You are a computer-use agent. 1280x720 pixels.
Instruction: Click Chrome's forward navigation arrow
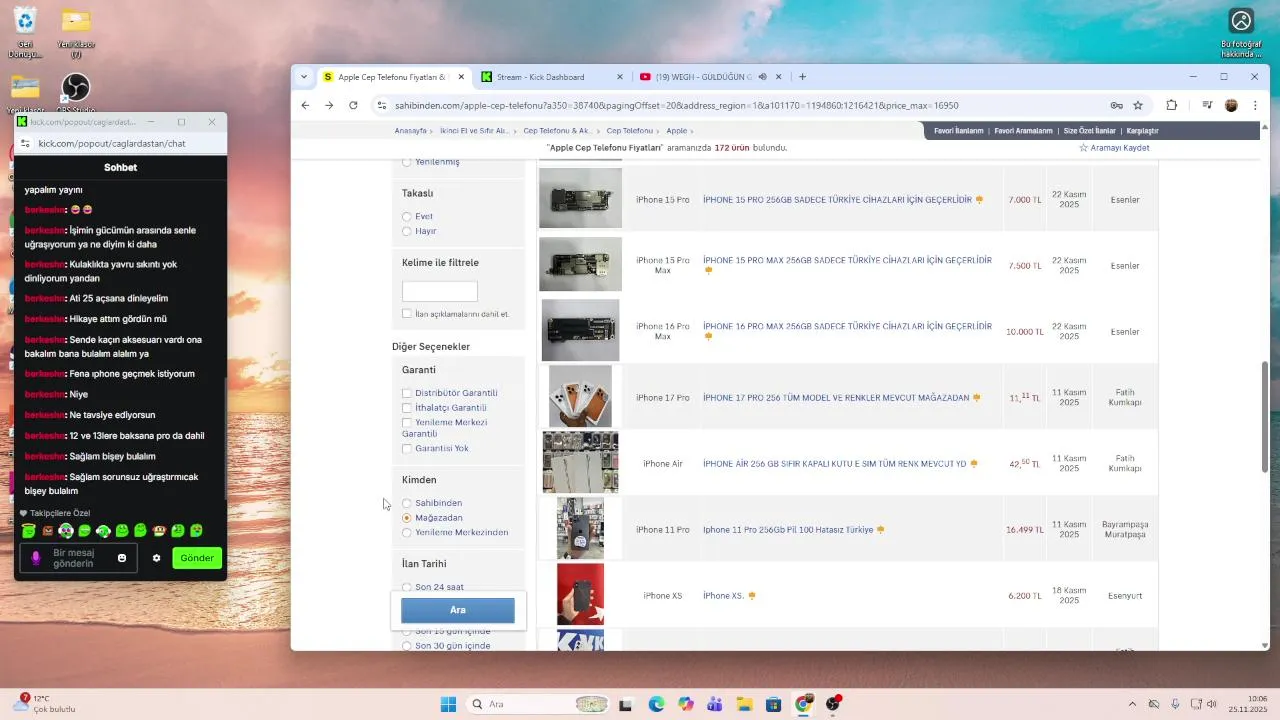click(329, 105)
